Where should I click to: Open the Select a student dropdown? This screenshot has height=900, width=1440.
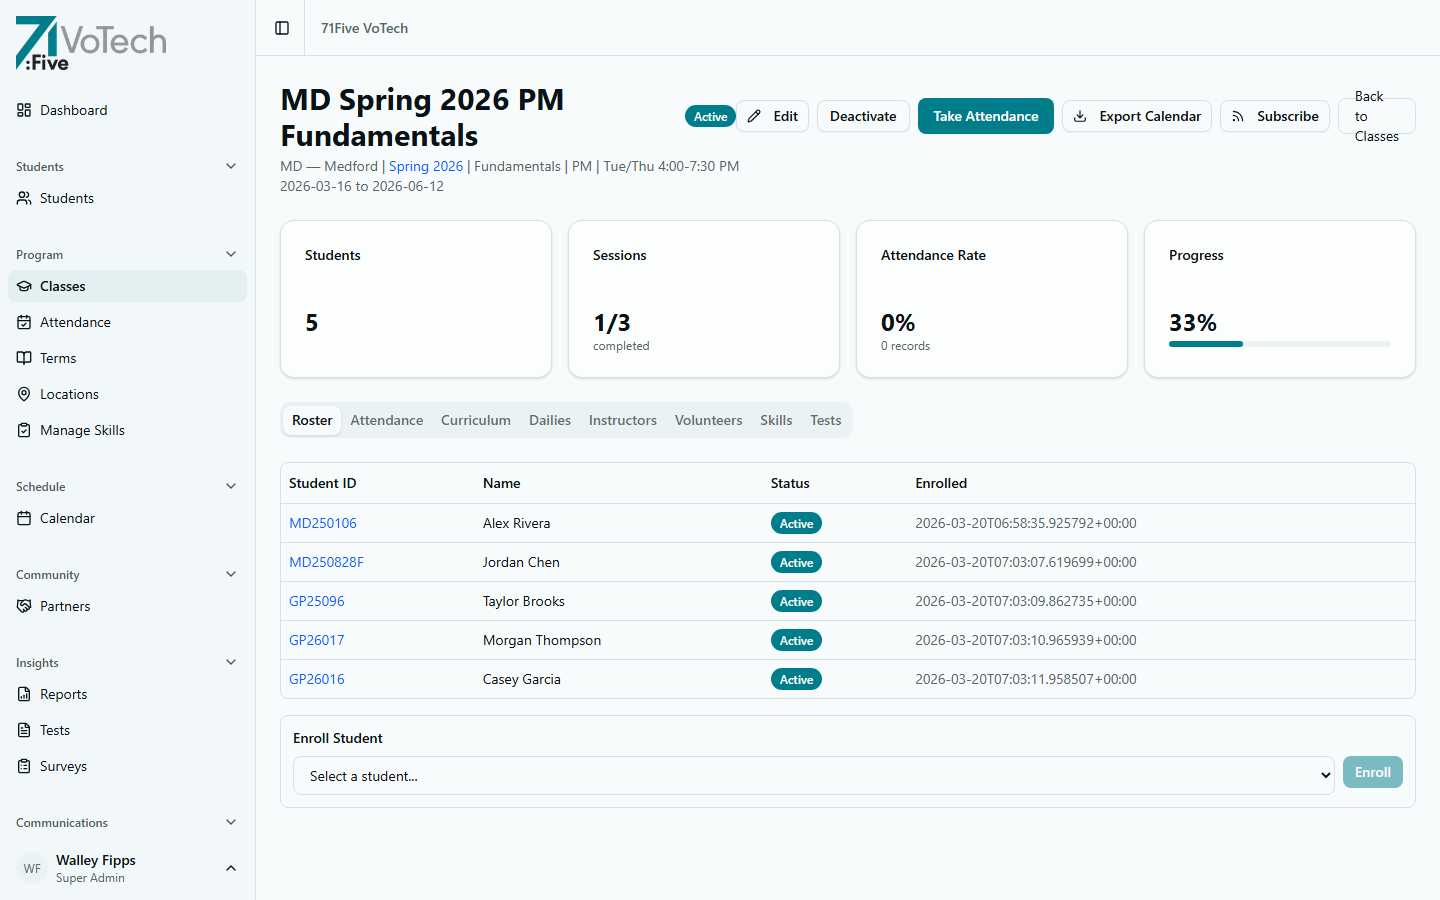click(812, 776)
